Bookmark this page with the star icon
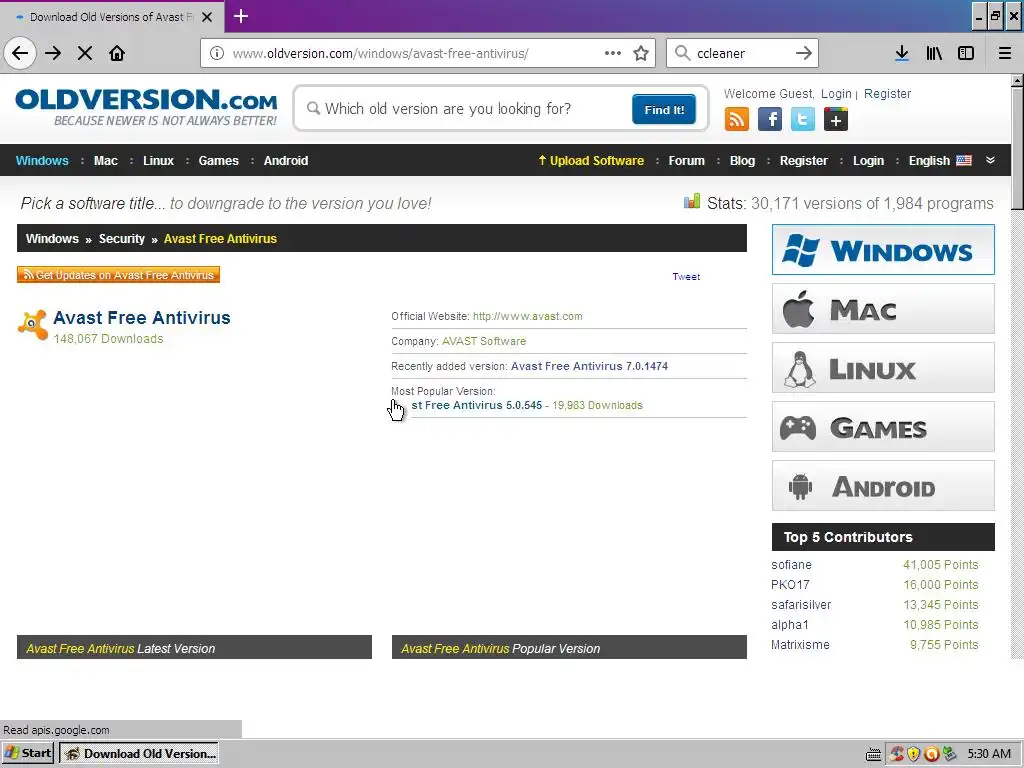 641,53
